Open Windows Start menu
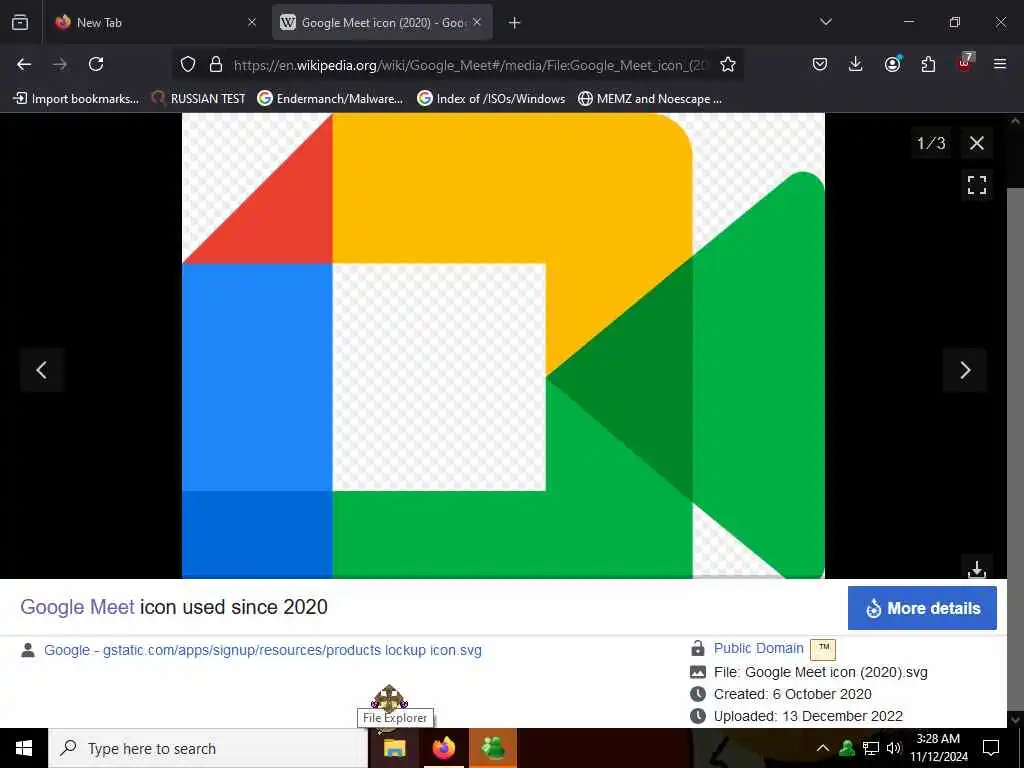1024x768 pixels. click(x=24, y=748)
